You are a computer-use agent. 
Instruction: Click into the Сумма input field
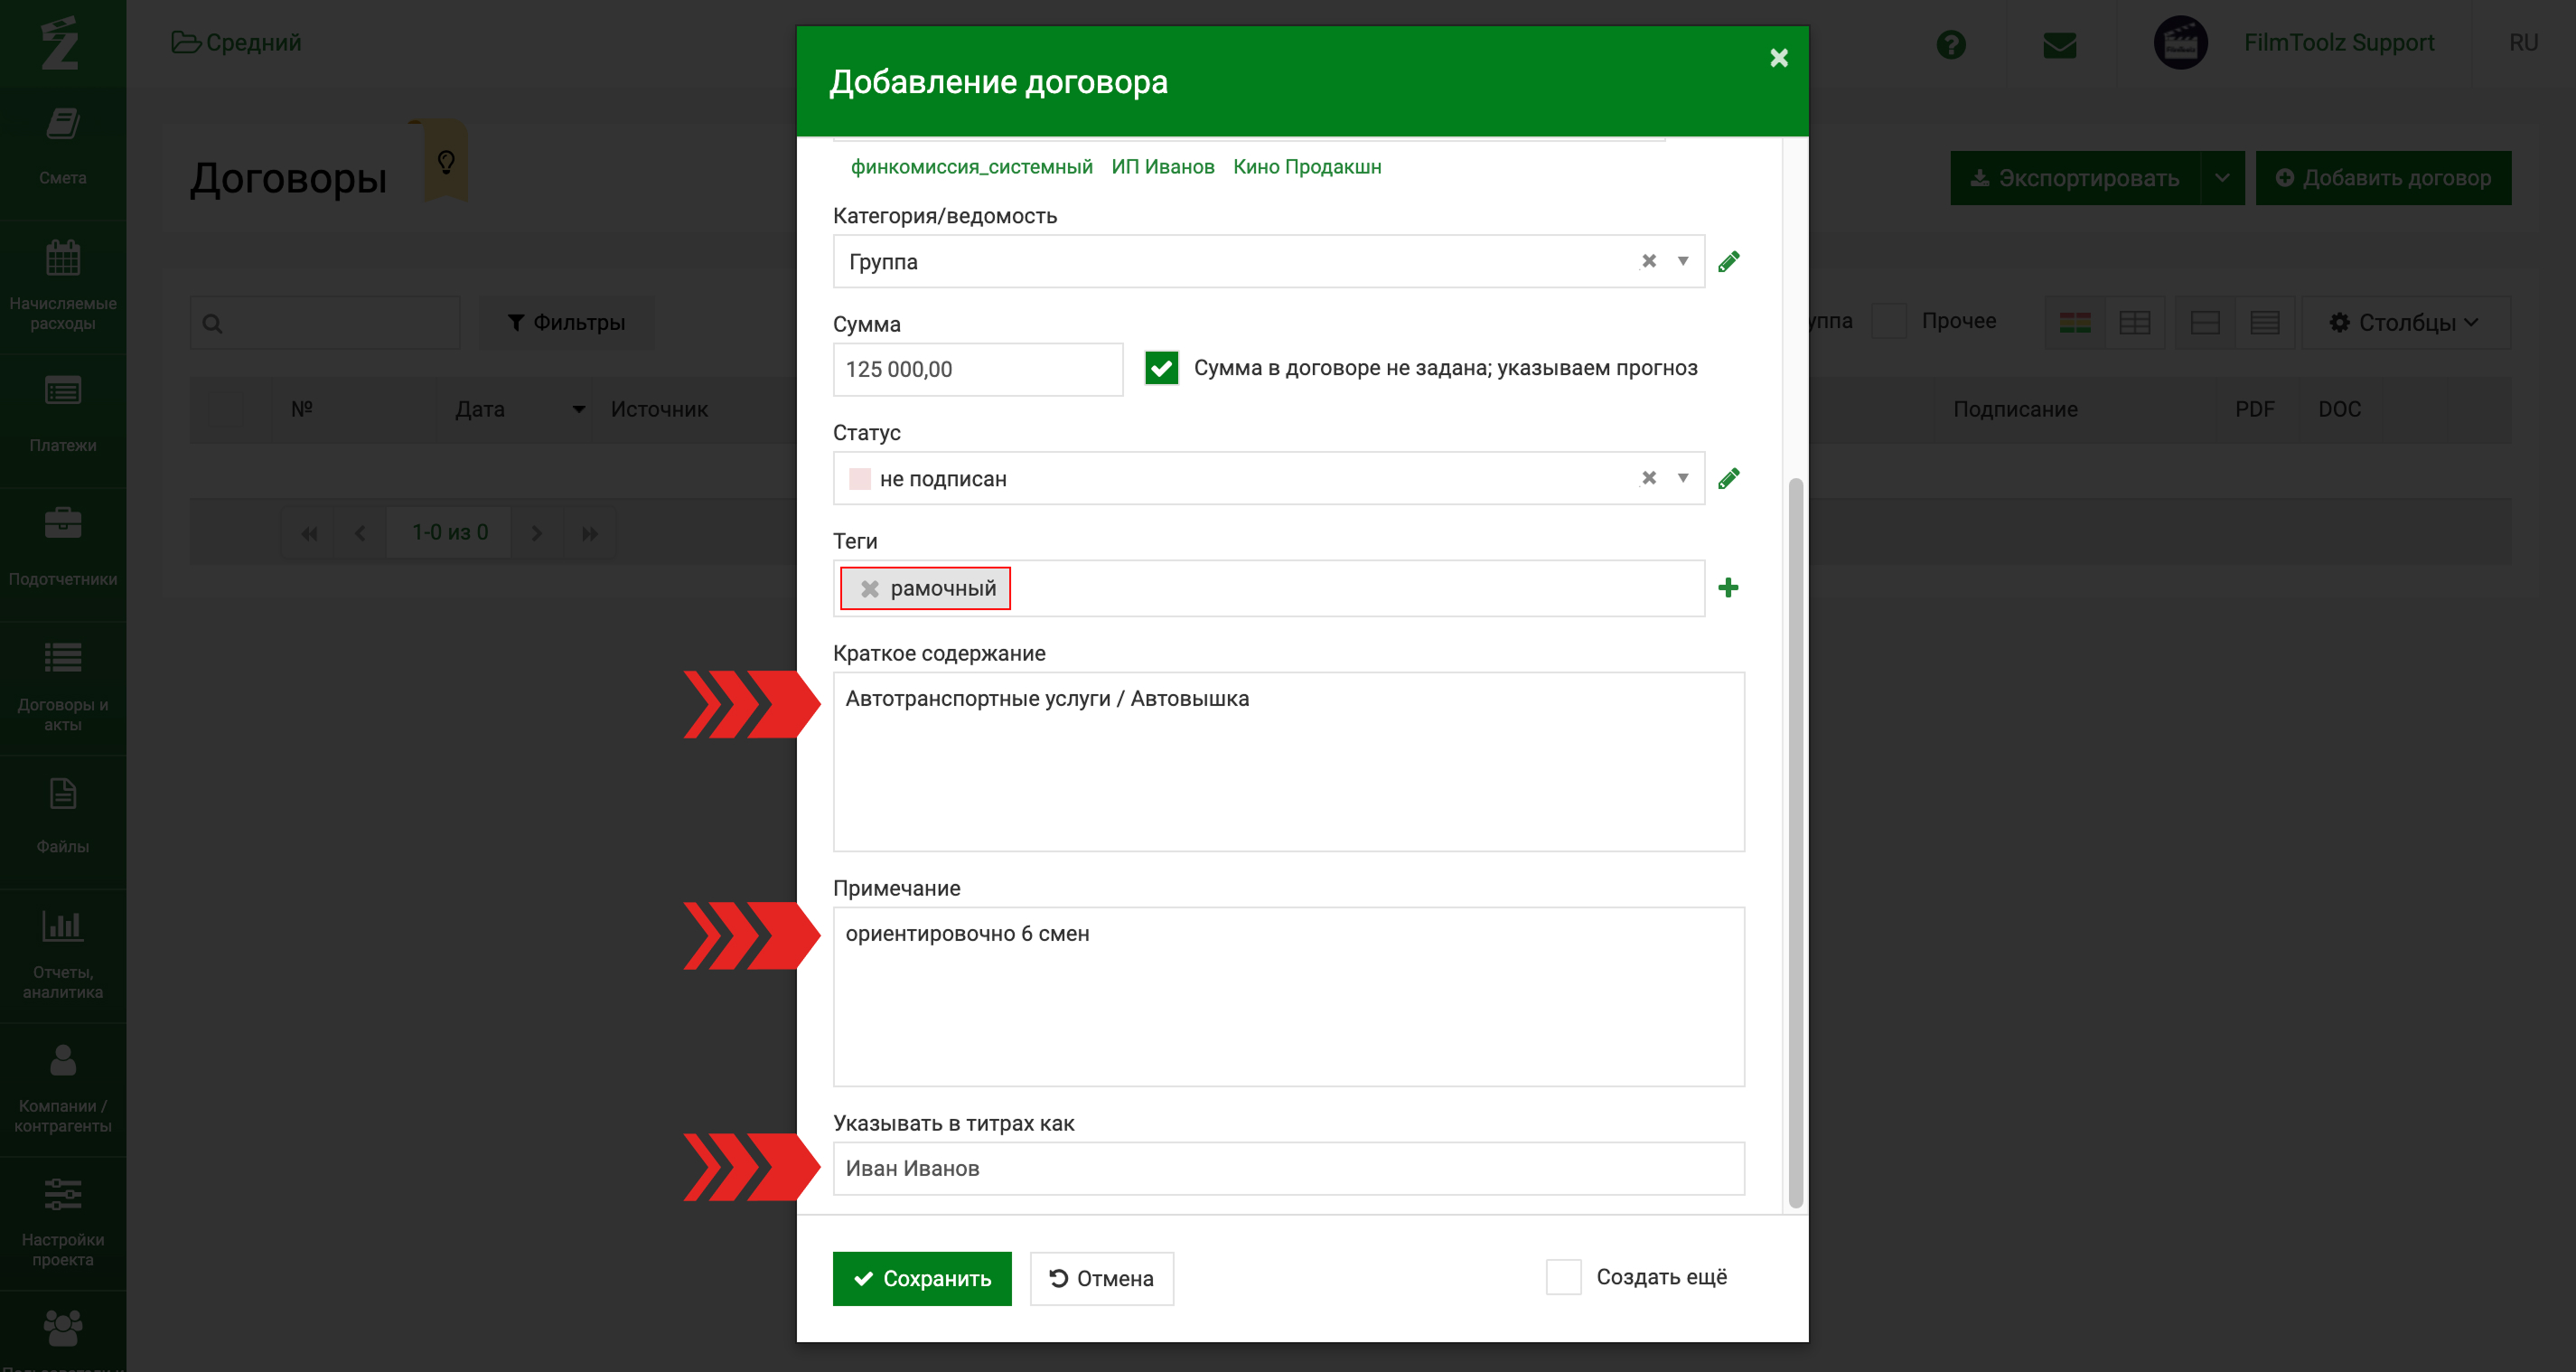977,370
